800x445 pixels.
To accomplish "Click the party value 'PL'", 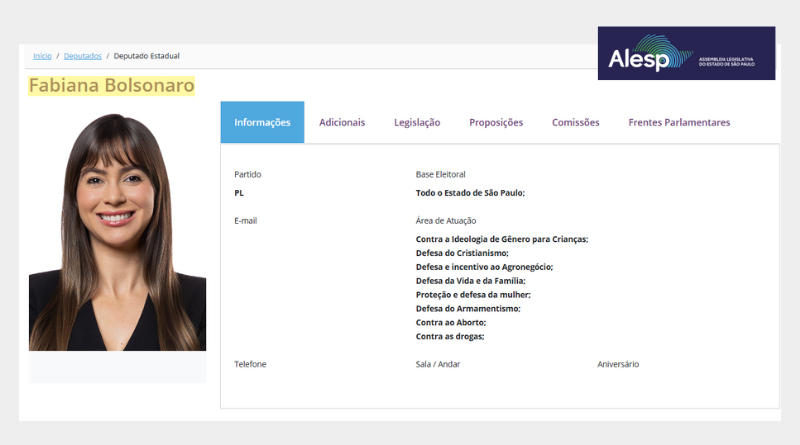I will pos(239,193).
